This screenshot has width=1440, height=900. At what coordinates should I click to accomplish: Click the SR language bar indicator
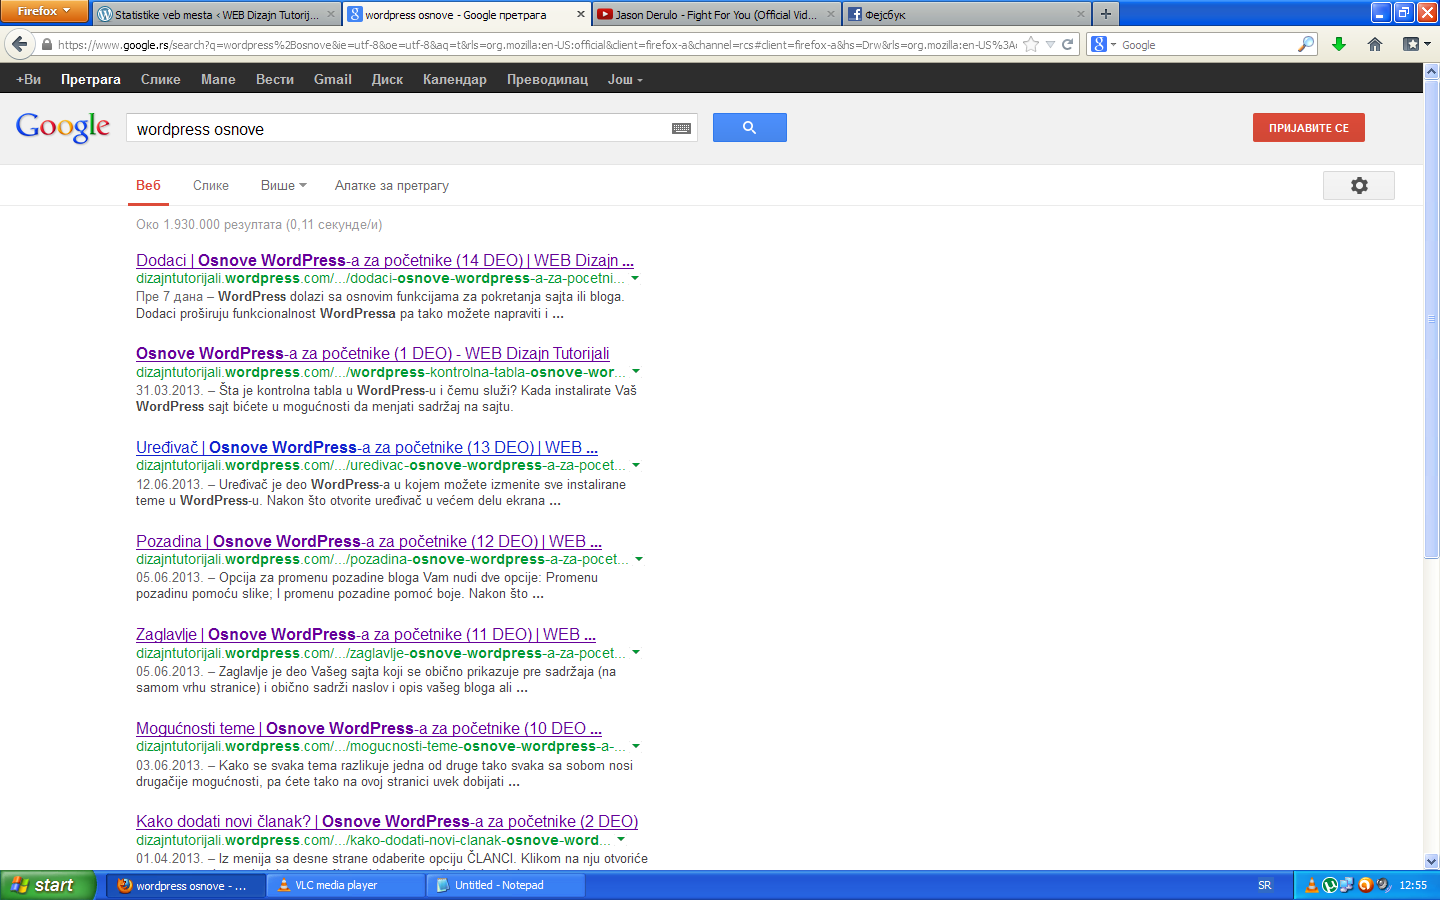[1265, 885]
